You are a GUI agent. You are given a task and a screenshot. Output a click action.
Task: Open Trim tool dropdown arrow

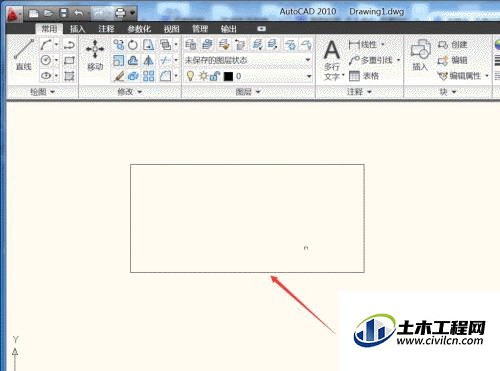point(176,60)
